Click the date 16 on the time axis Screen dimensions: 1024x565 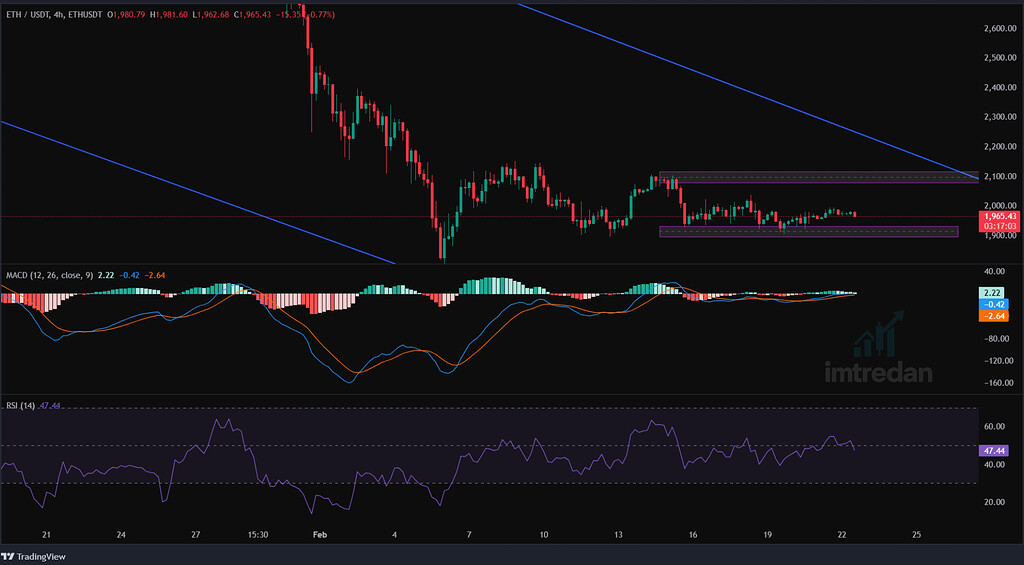coord(693,534)
